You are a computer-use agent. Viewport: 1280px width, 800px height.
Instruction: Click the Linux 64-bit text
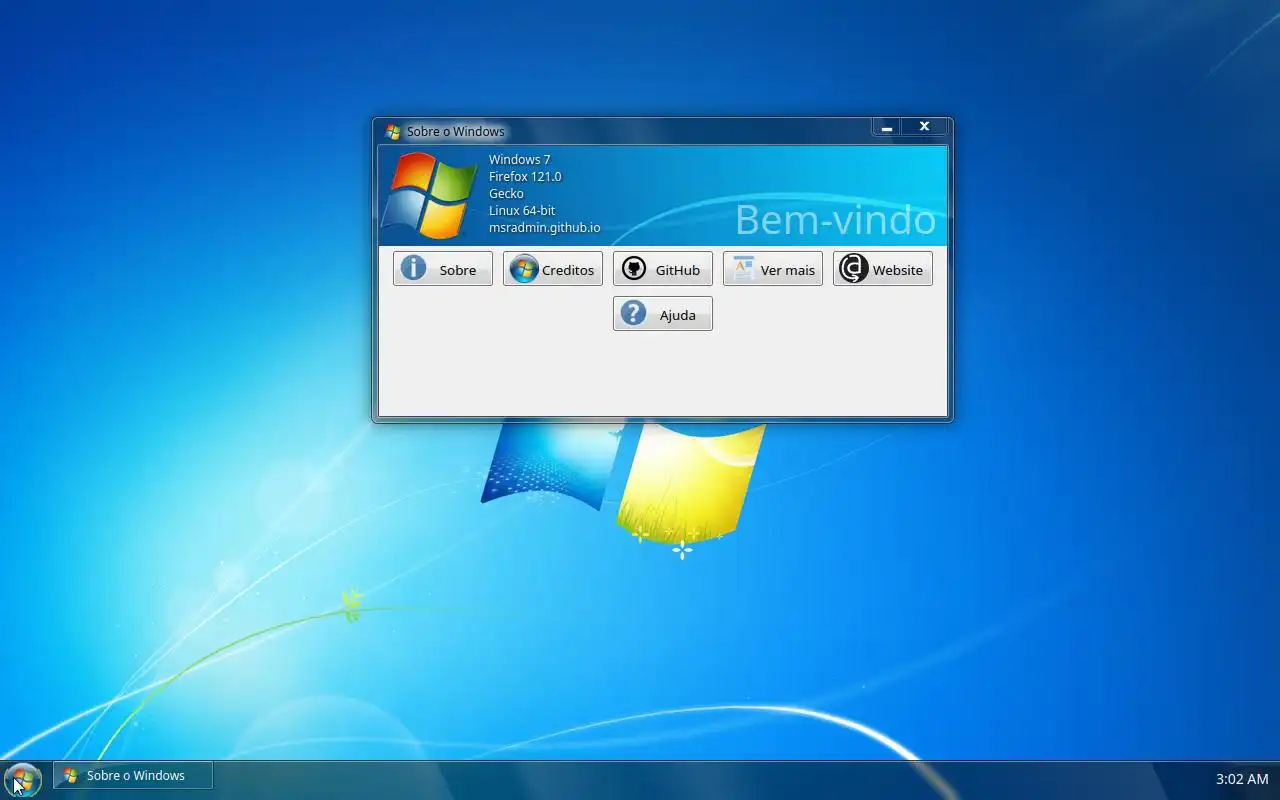point(522,211)
